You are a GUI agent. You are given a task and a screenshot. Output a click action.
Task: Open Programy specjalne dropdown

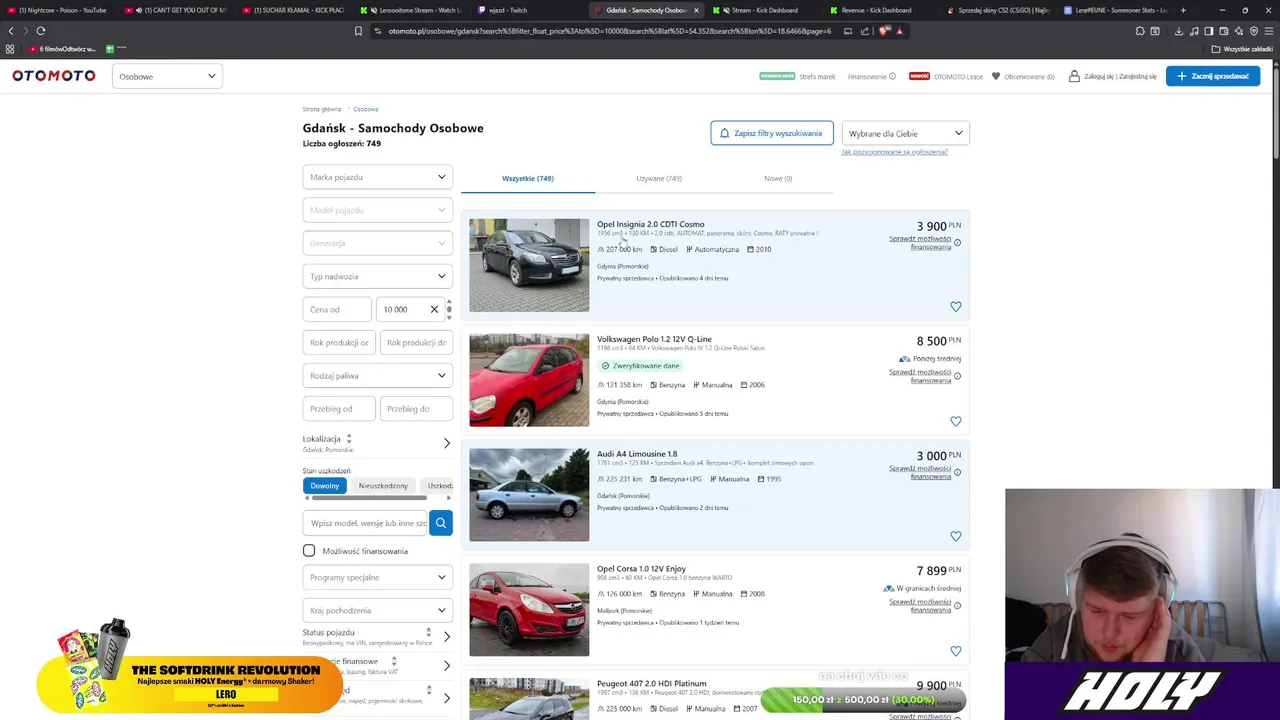(378, 577)
